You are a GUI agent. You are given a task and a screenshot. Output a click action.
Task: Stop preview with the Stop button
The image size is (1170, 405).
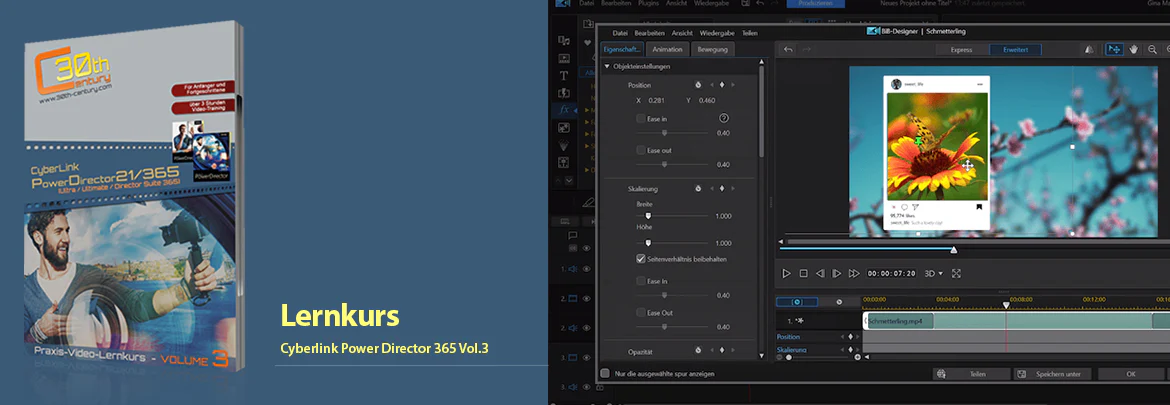(804, 274)
